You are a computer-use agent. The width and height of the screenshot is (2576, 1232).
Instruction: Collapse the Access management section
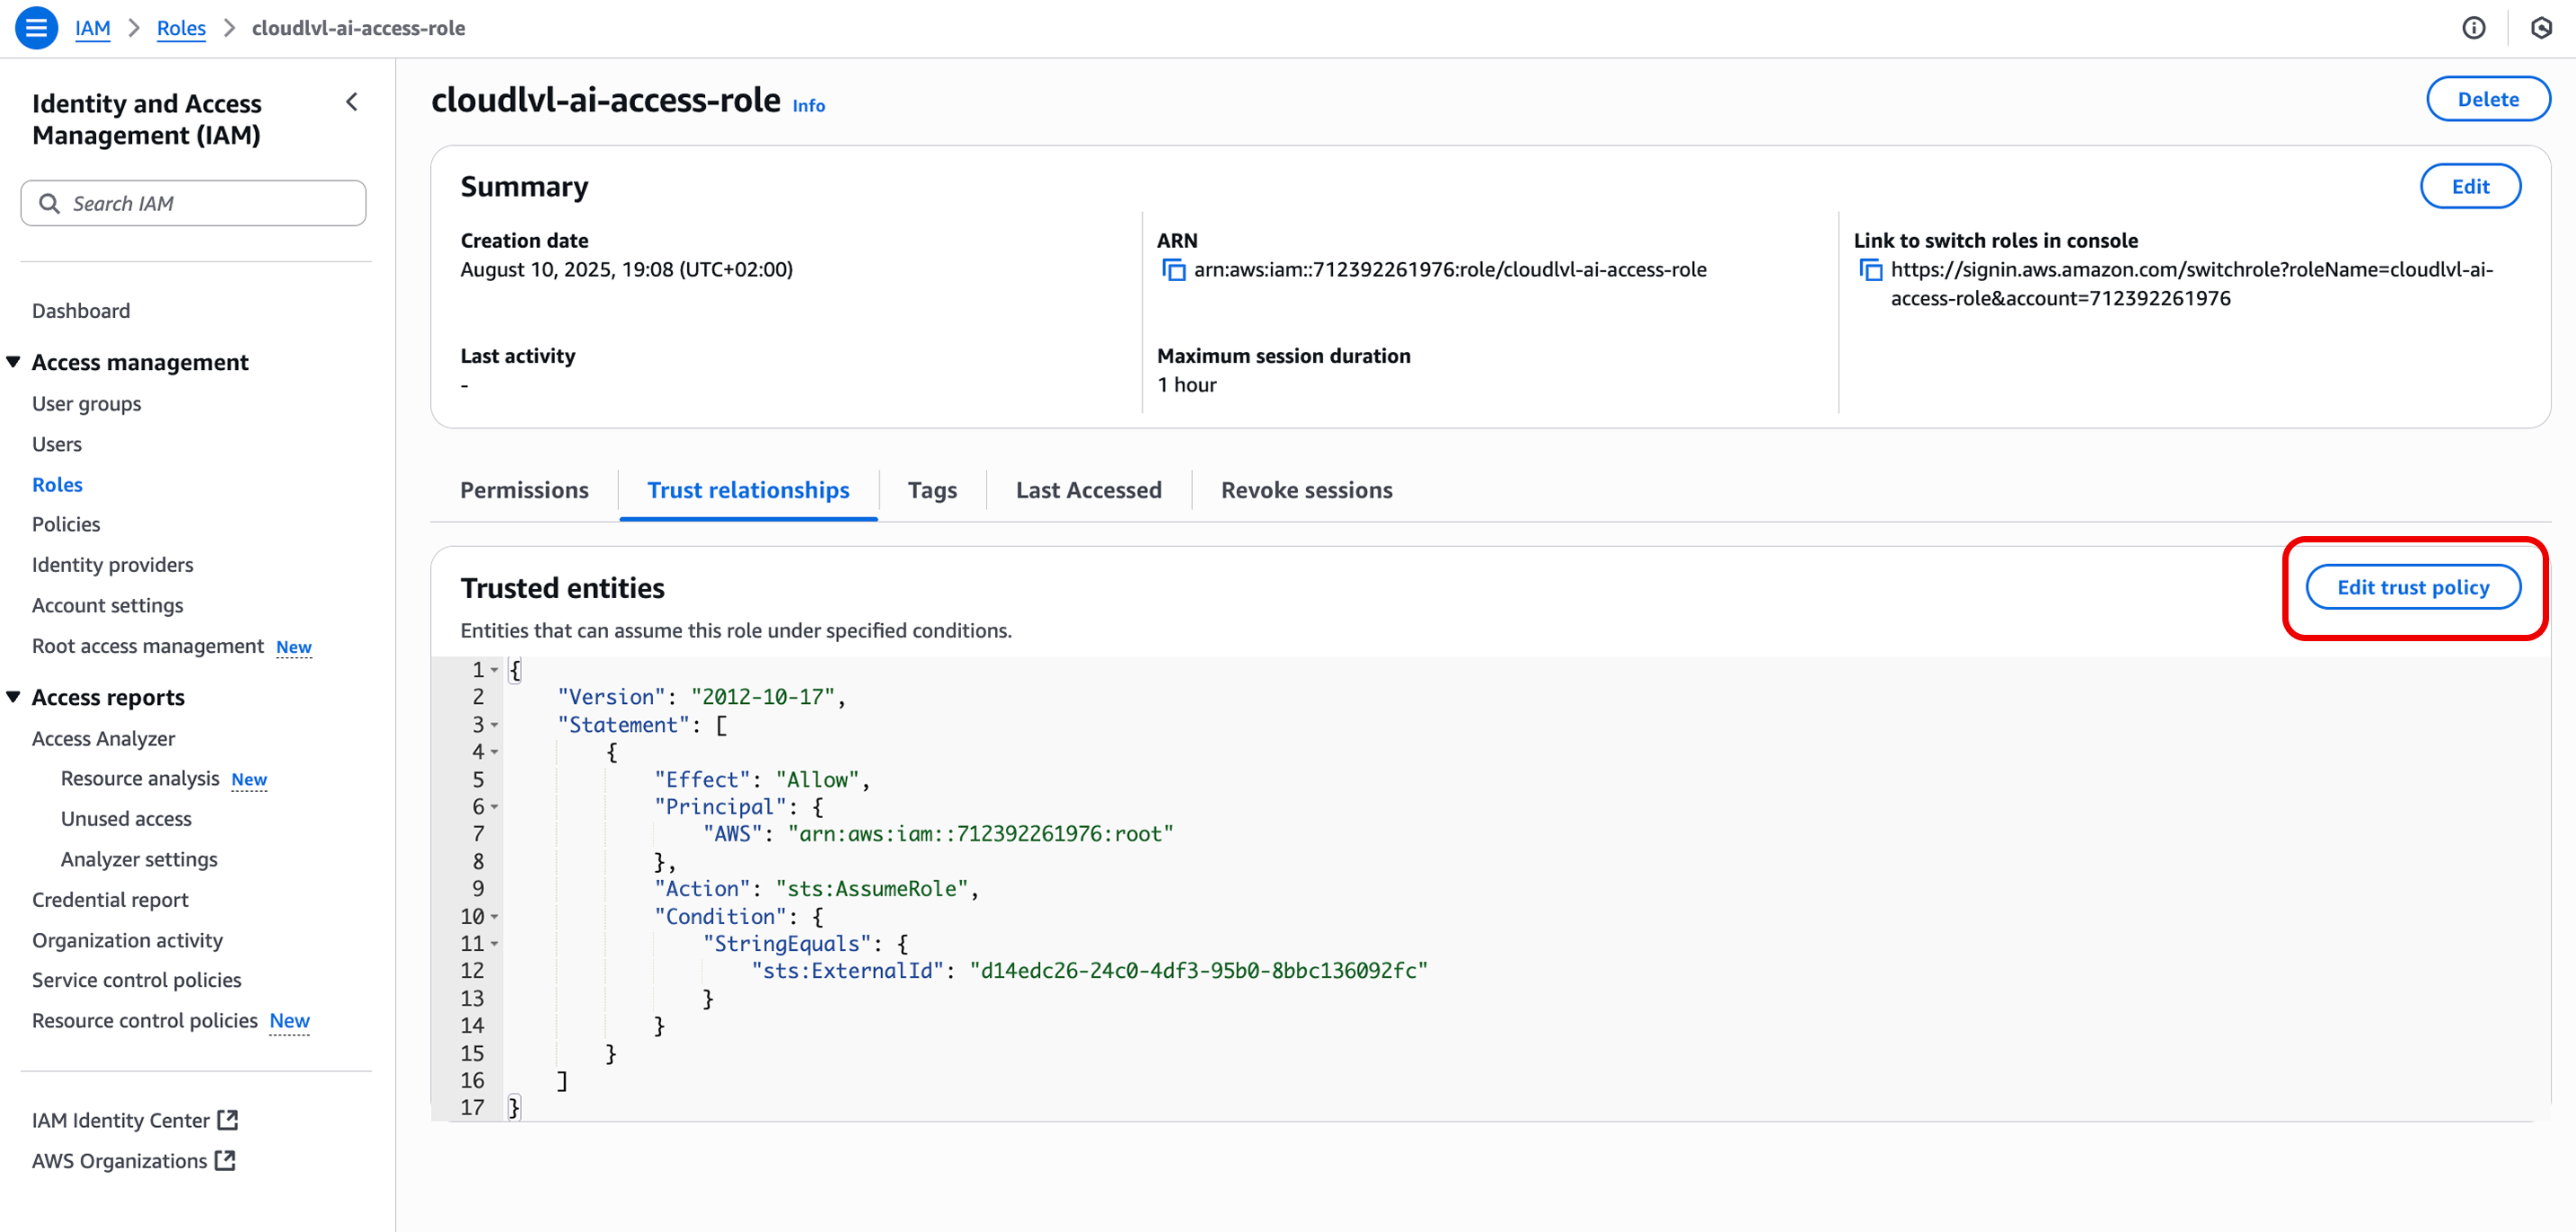[x=13, y=361]
